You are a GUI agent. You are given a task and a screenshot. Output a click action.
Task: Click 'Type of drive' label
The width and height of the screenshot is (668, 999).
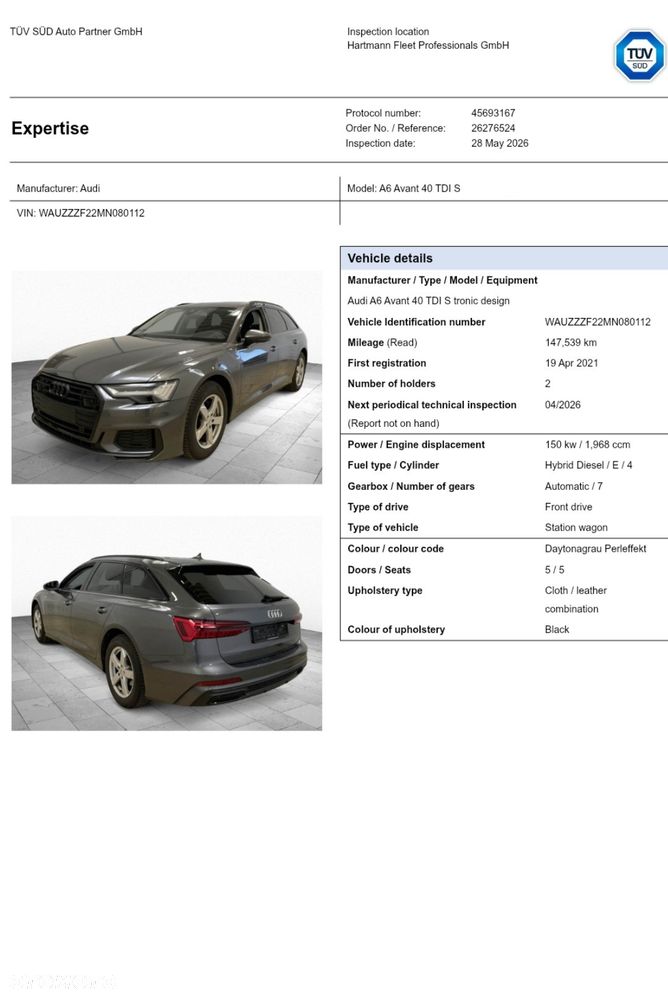coord(377,507)
